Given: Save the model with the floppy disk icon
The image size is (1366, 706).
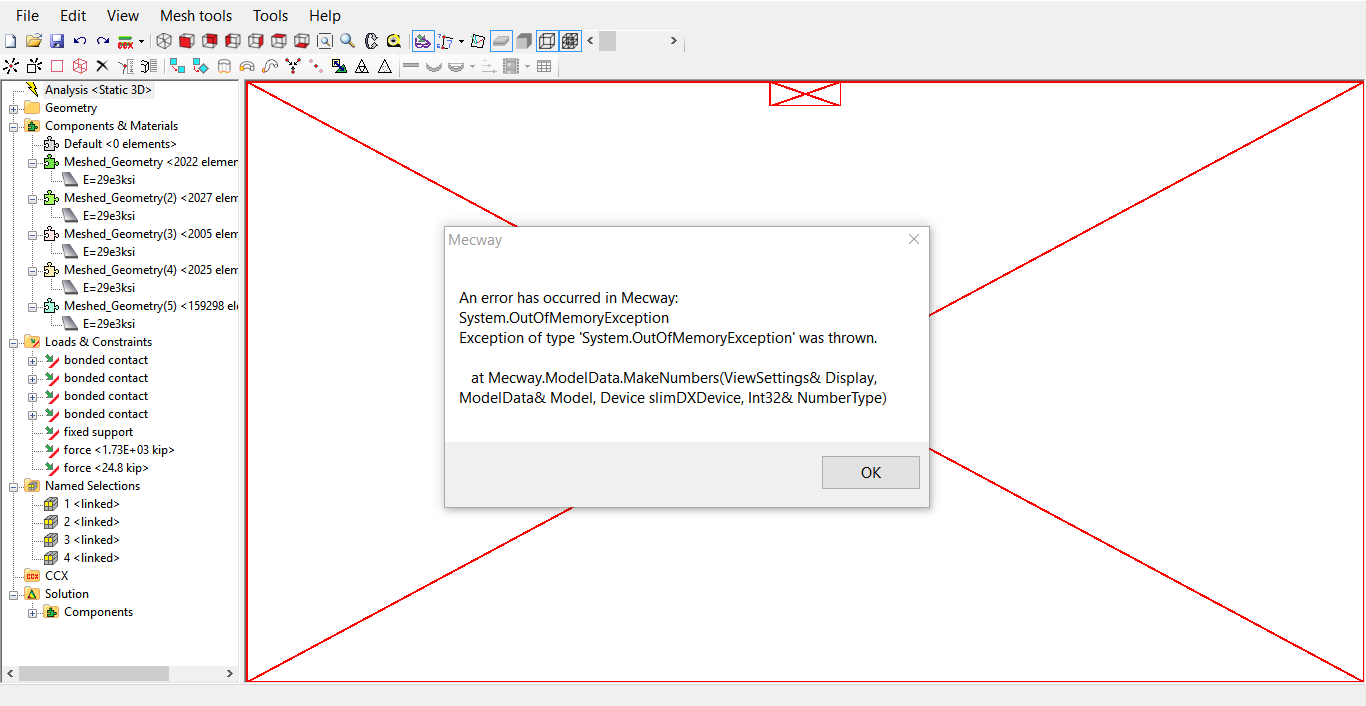Looking at the screenshot, I should (x=57, y=41).
